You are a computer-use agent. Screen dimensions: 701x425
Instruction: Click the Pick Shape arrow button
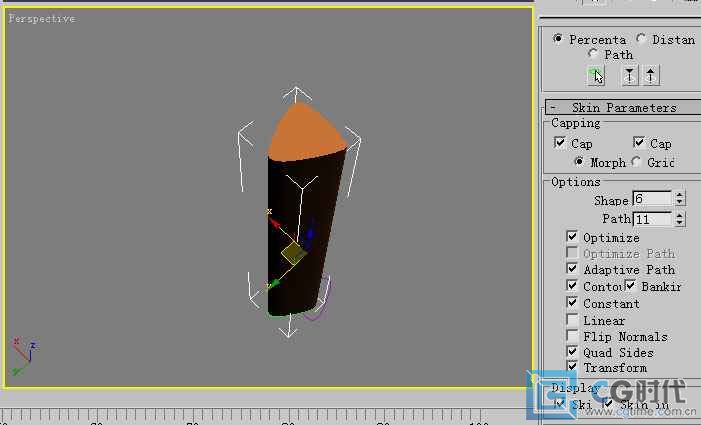click(596, 76)
